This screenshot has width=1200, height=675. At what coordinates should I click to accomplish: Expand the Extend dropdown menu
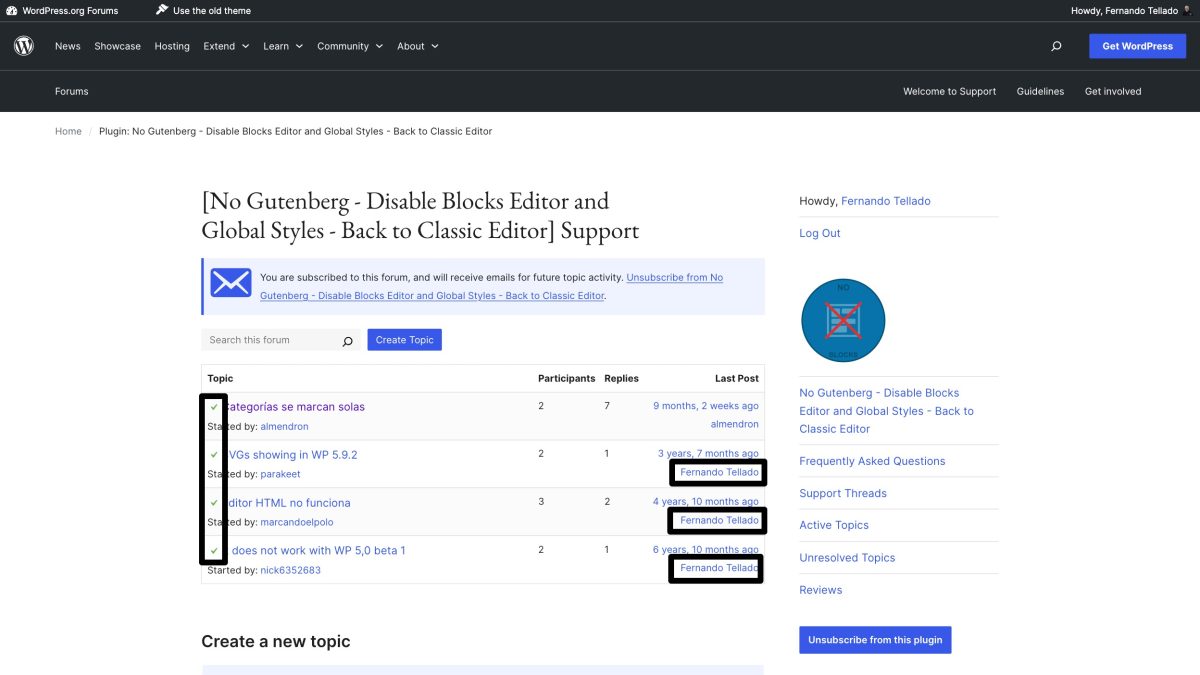(x=225, y=45)
